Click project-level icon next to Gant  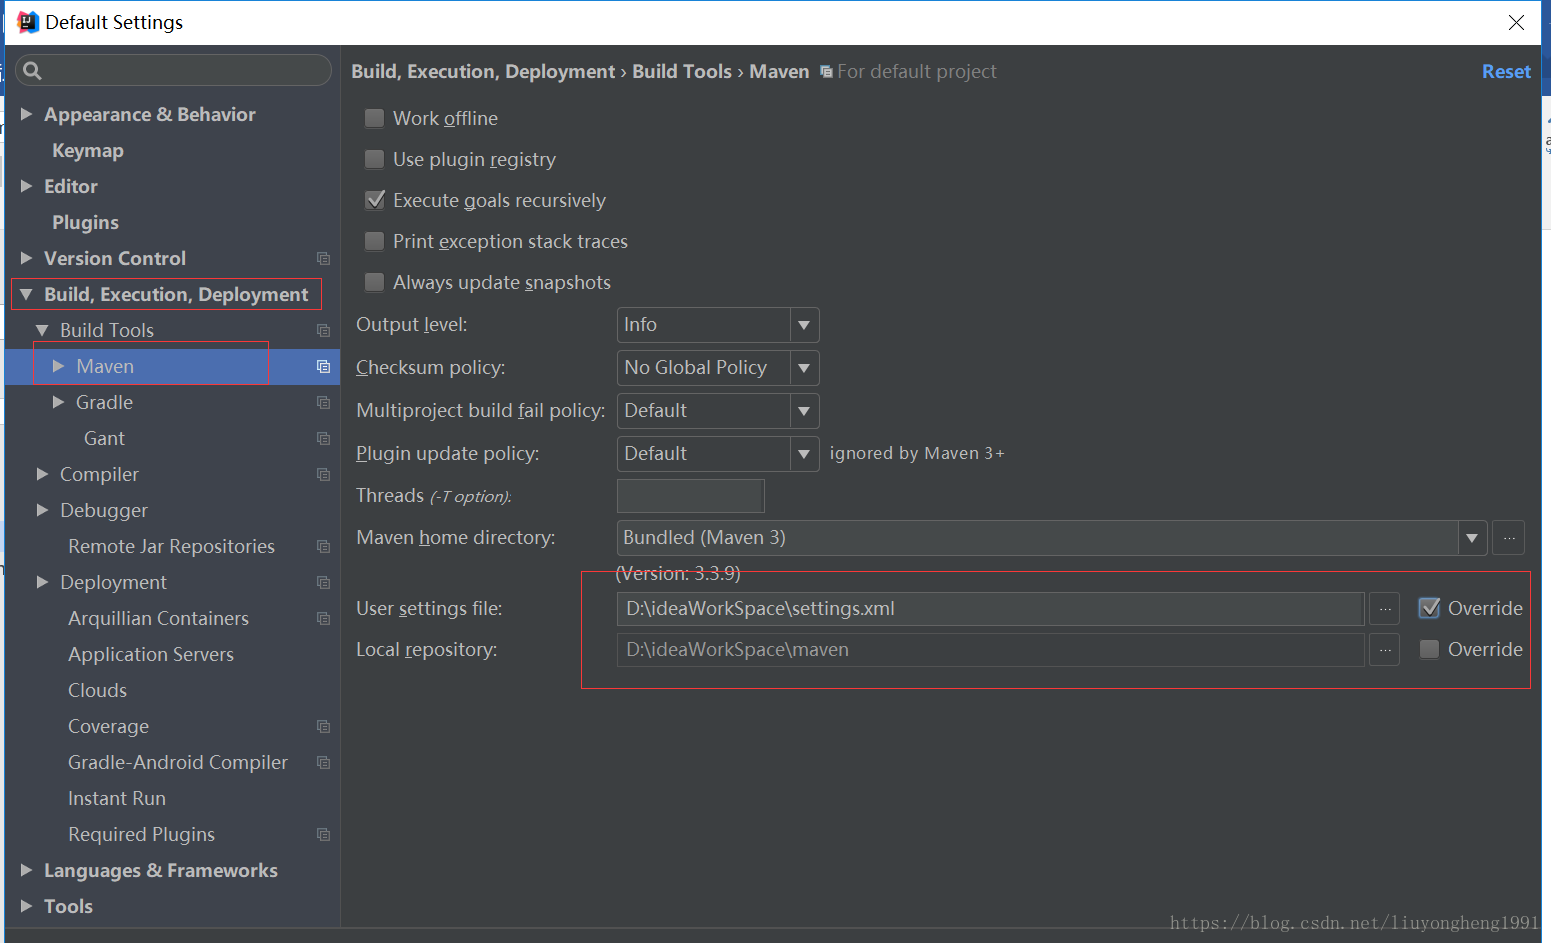click(323, 438)
